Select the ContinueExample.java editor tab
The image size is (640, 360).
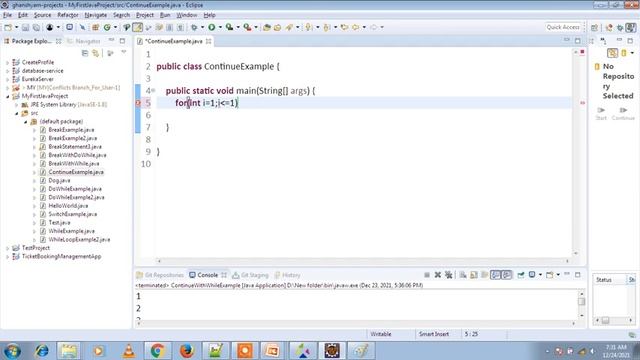coord(174,41)
